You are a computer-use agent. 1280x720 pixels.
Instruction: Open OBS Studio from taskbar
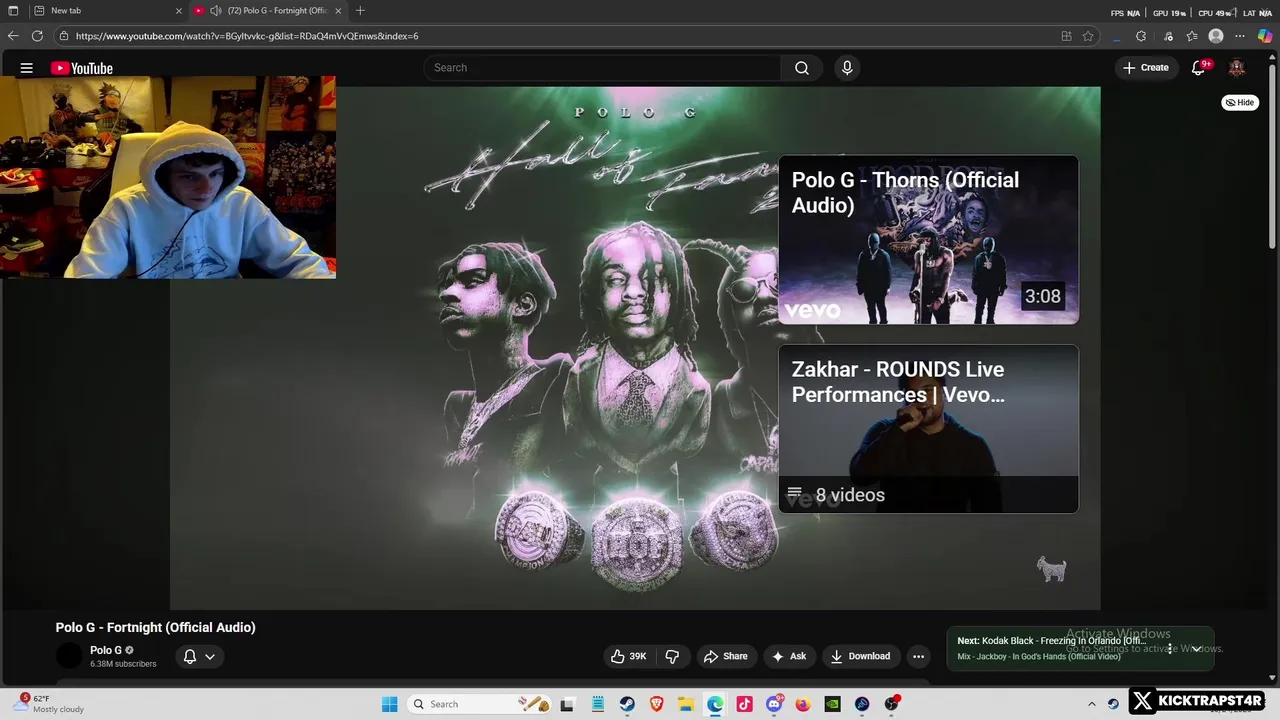[891, 704]
